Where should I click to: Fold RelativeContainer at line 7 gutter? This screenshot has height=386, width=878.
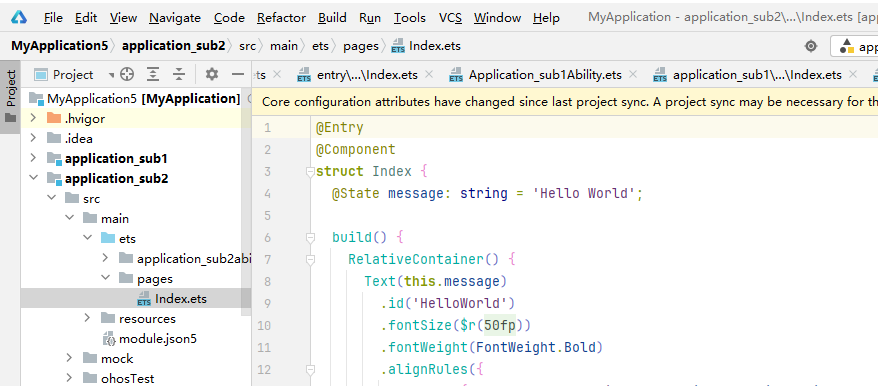pos(310,260)
